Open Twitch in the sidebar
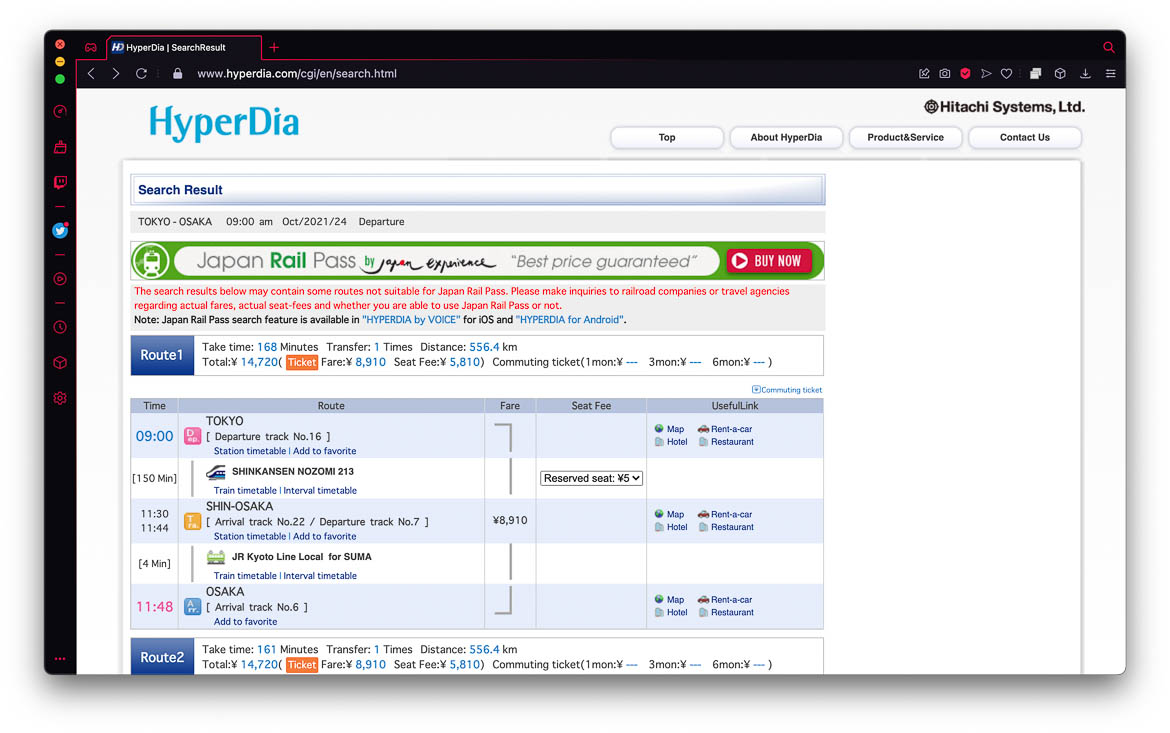This screenshot has width=1170, height=733. (60, 182)
